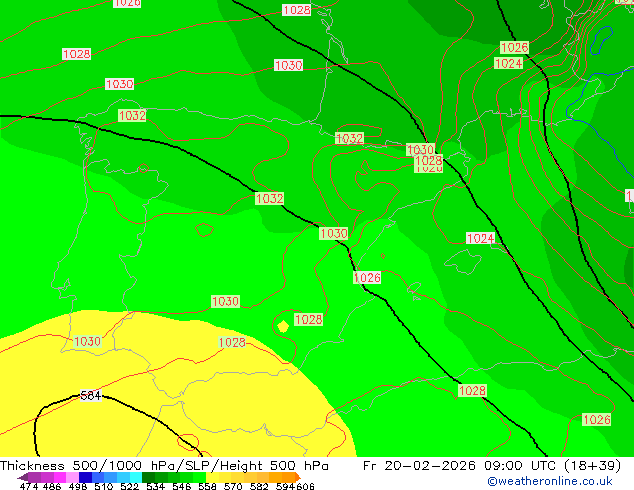The height and width of the screenshot is (490, 634).
Task: Click the small yellow diamond patch on map
Action: coord(283,326)
